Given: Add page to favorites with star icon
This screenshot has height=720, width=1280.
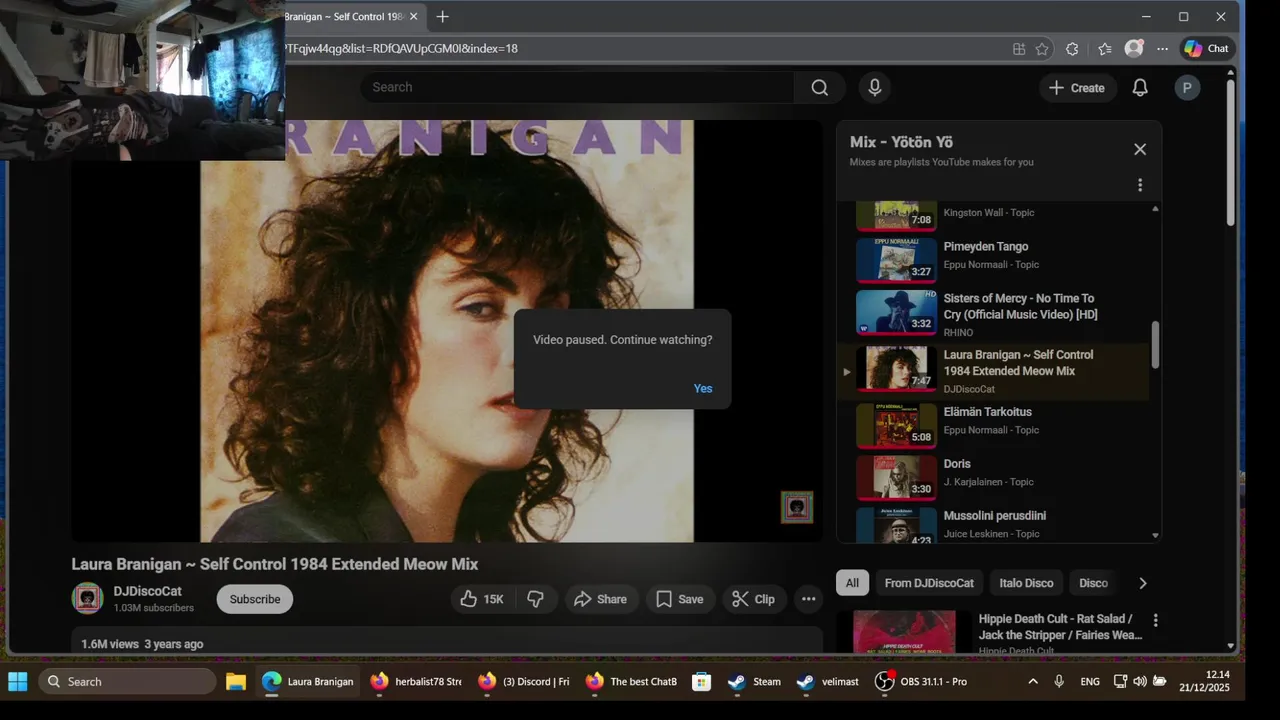Looking at the screenshot, I should [1042, 48].
